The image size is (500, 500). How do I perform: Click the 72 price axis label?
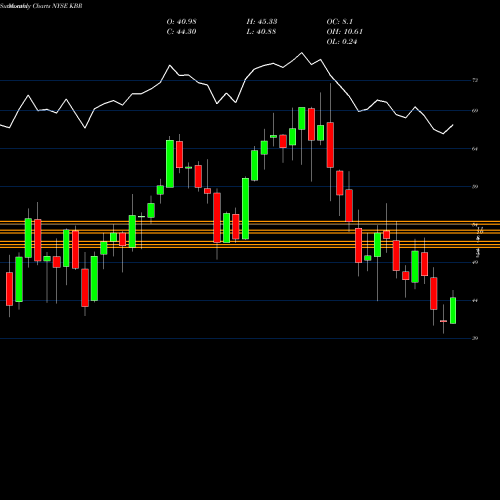[475, 80]
